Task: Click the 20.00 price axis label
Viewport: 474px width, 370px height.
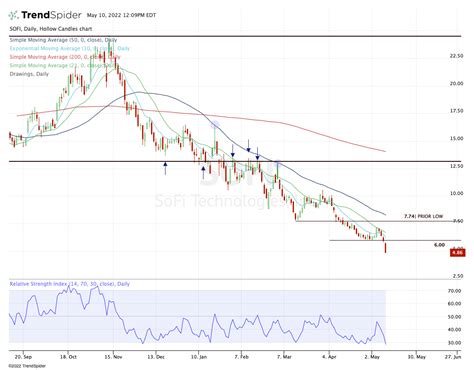Action: (456, 83)
